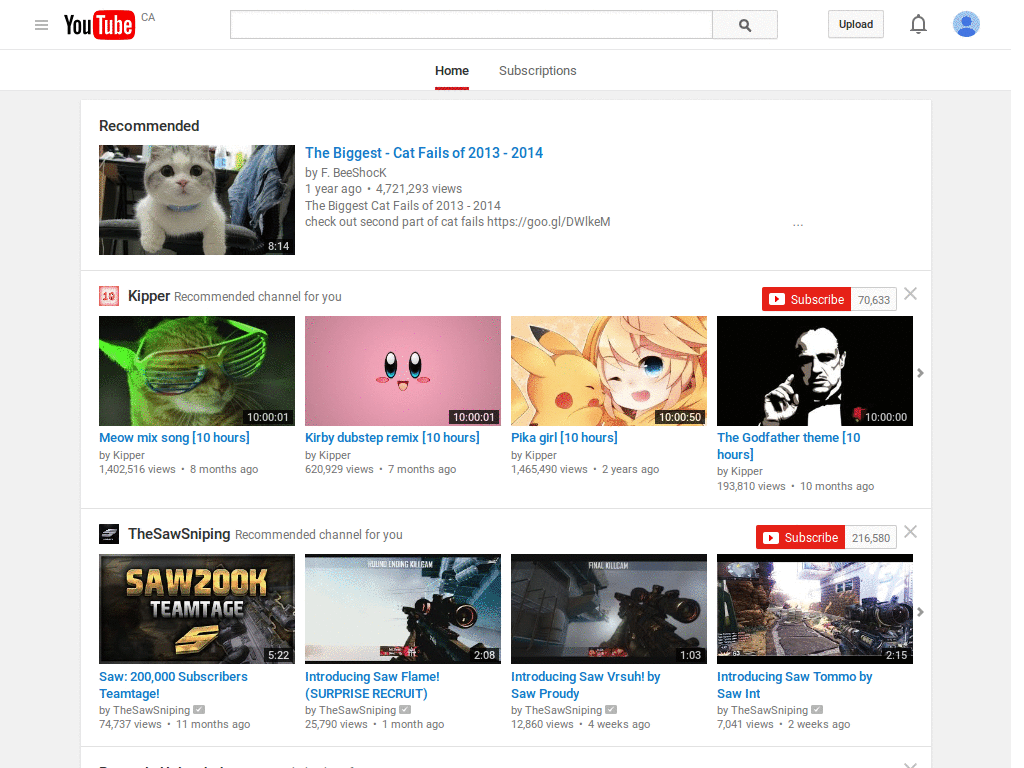This screenshot has width=1024, height=768.
Task: Dismiss the Kipper channel recommendation
Action: point(910,294)
